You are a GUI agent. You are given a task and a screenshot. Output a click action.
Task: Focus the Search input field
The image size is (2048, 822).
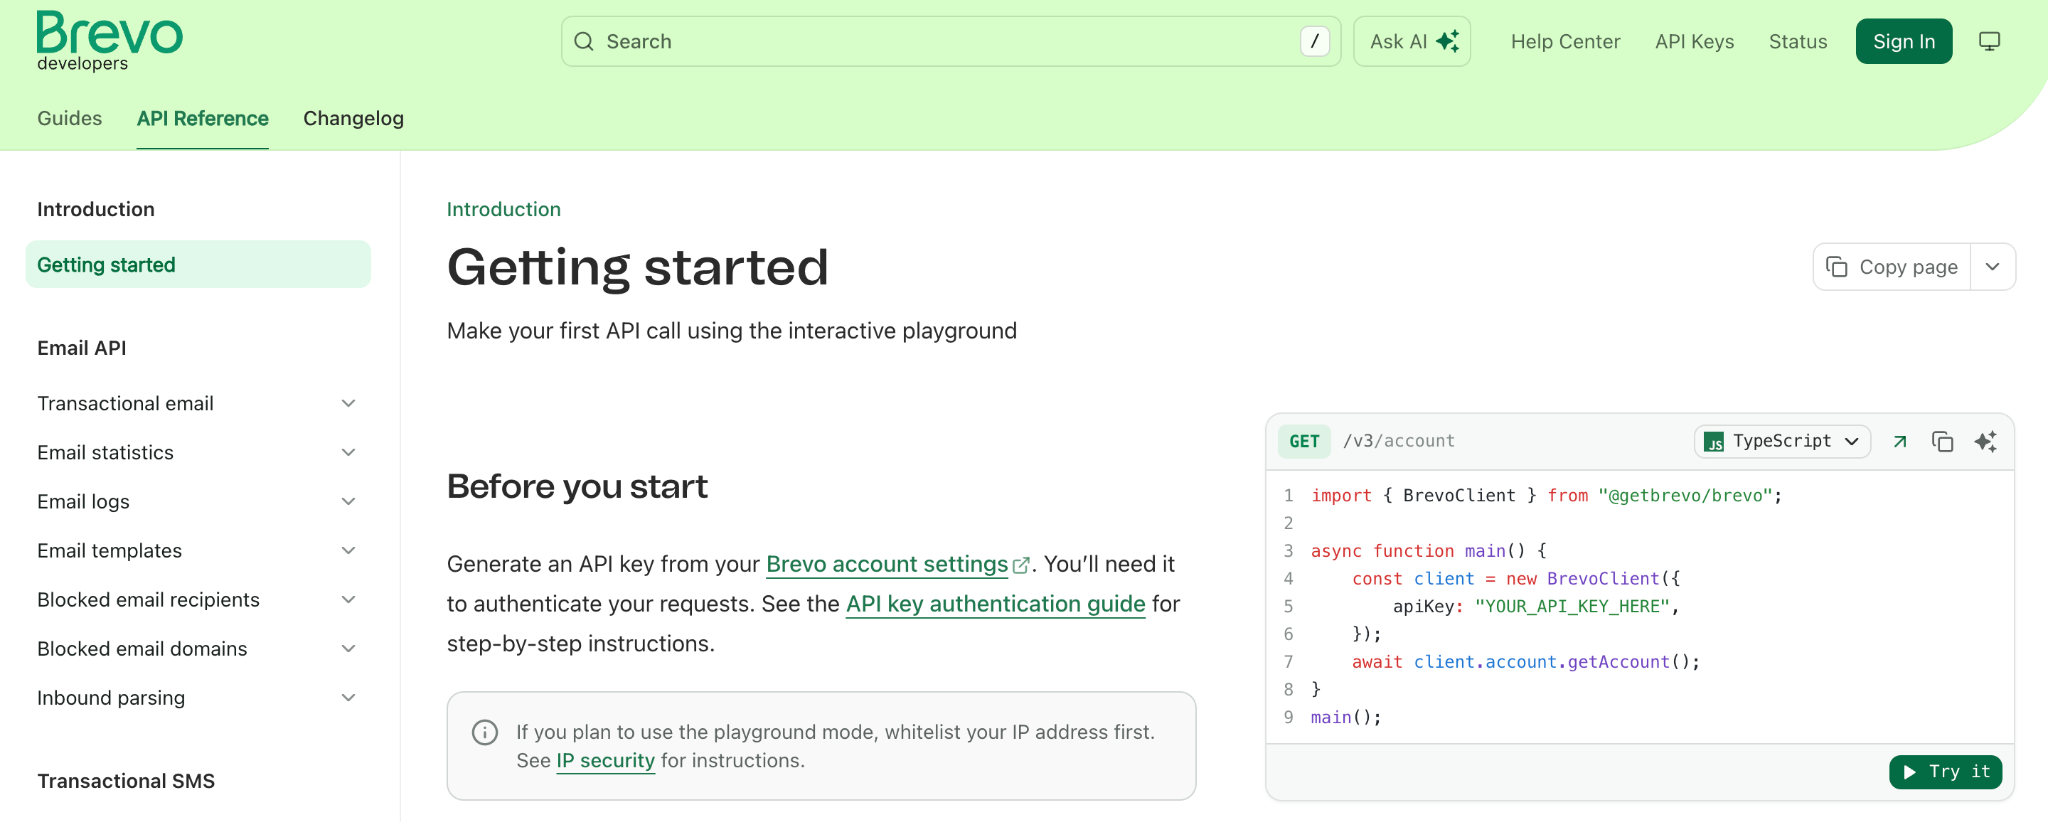pyautogui.click(x=951, y=41)
